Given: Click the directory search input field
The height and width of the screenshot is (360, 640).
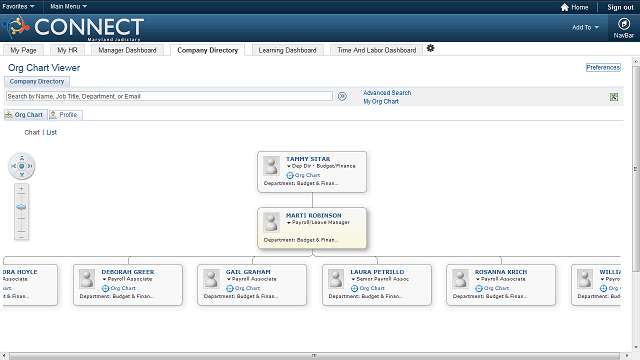Looking at the screenshot, I should 169,96.
